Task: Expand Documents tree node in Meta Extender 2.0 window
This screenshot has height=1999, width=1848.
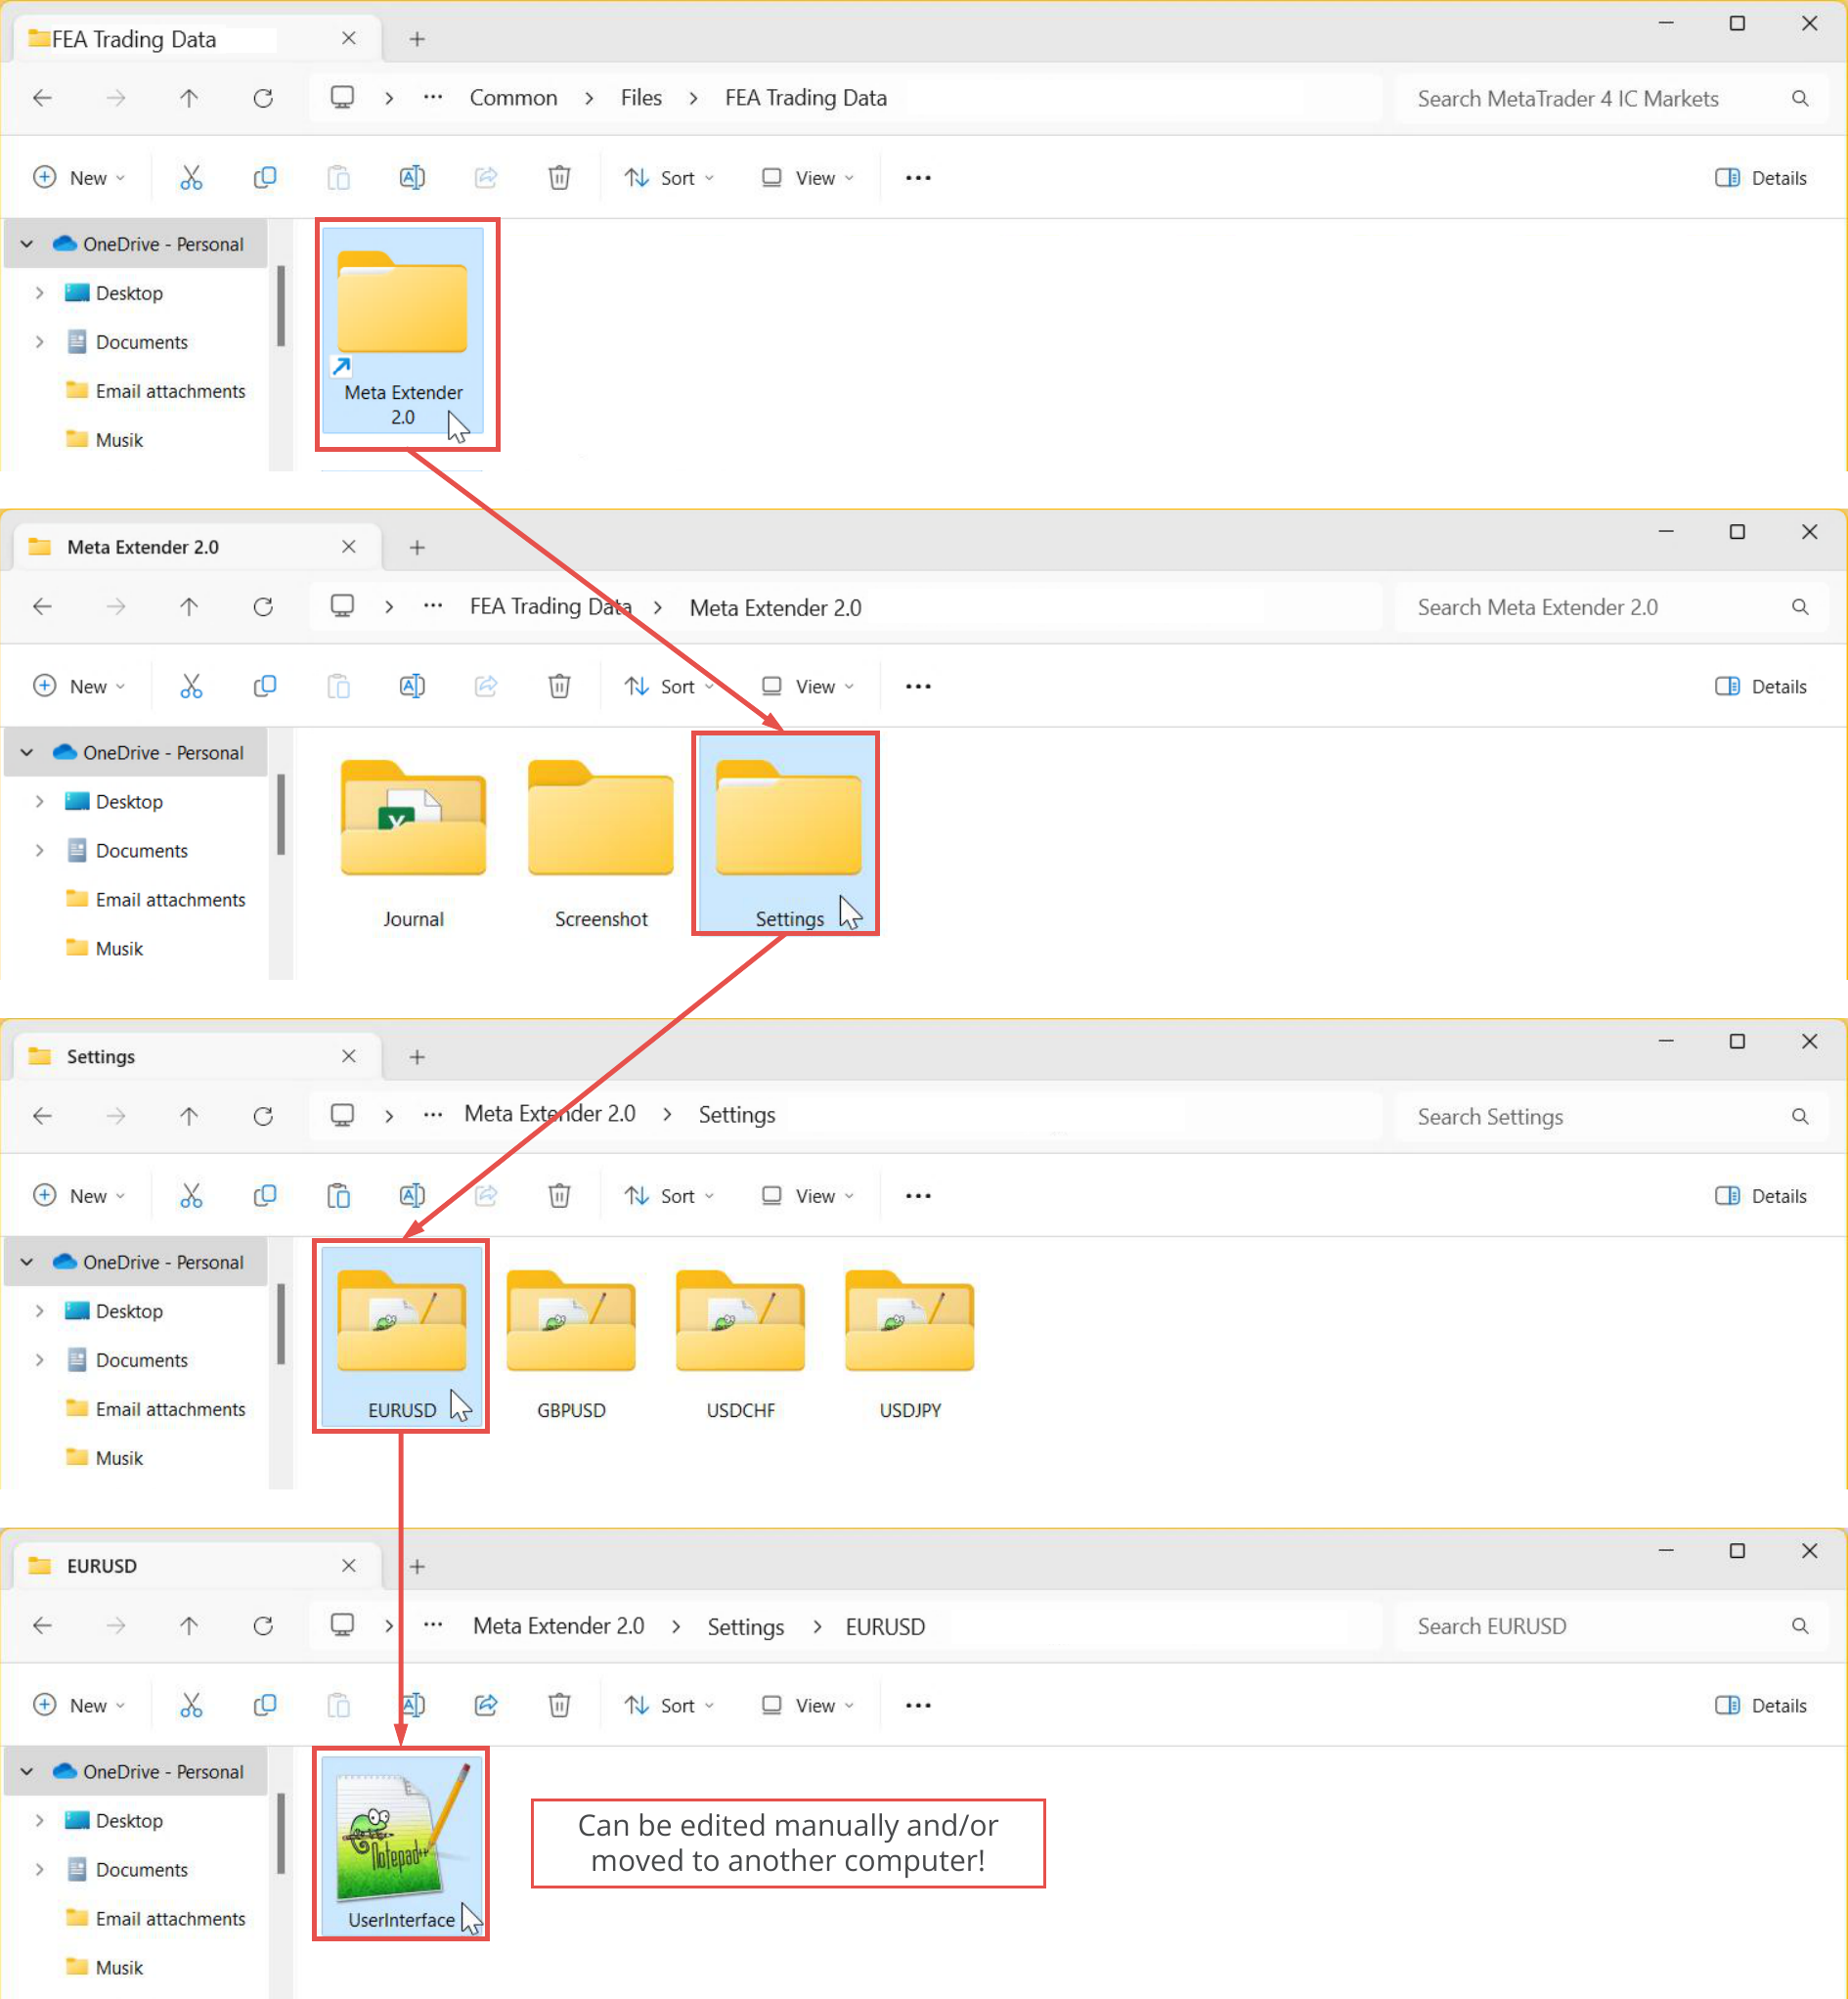Action: 39,851
